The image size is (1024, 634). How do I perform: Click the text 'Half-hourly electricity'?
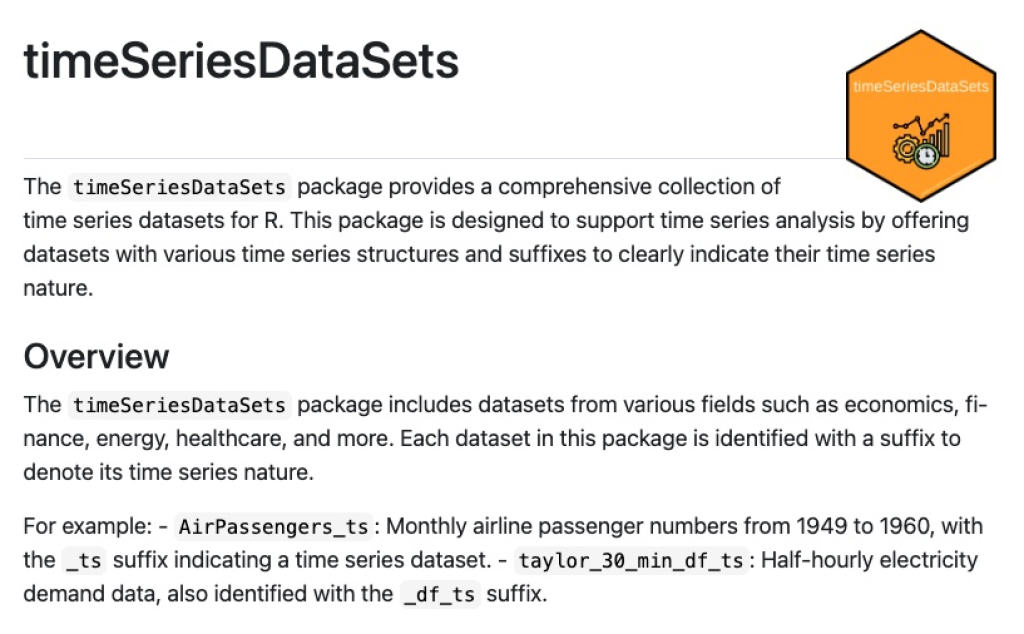(869, 560)
